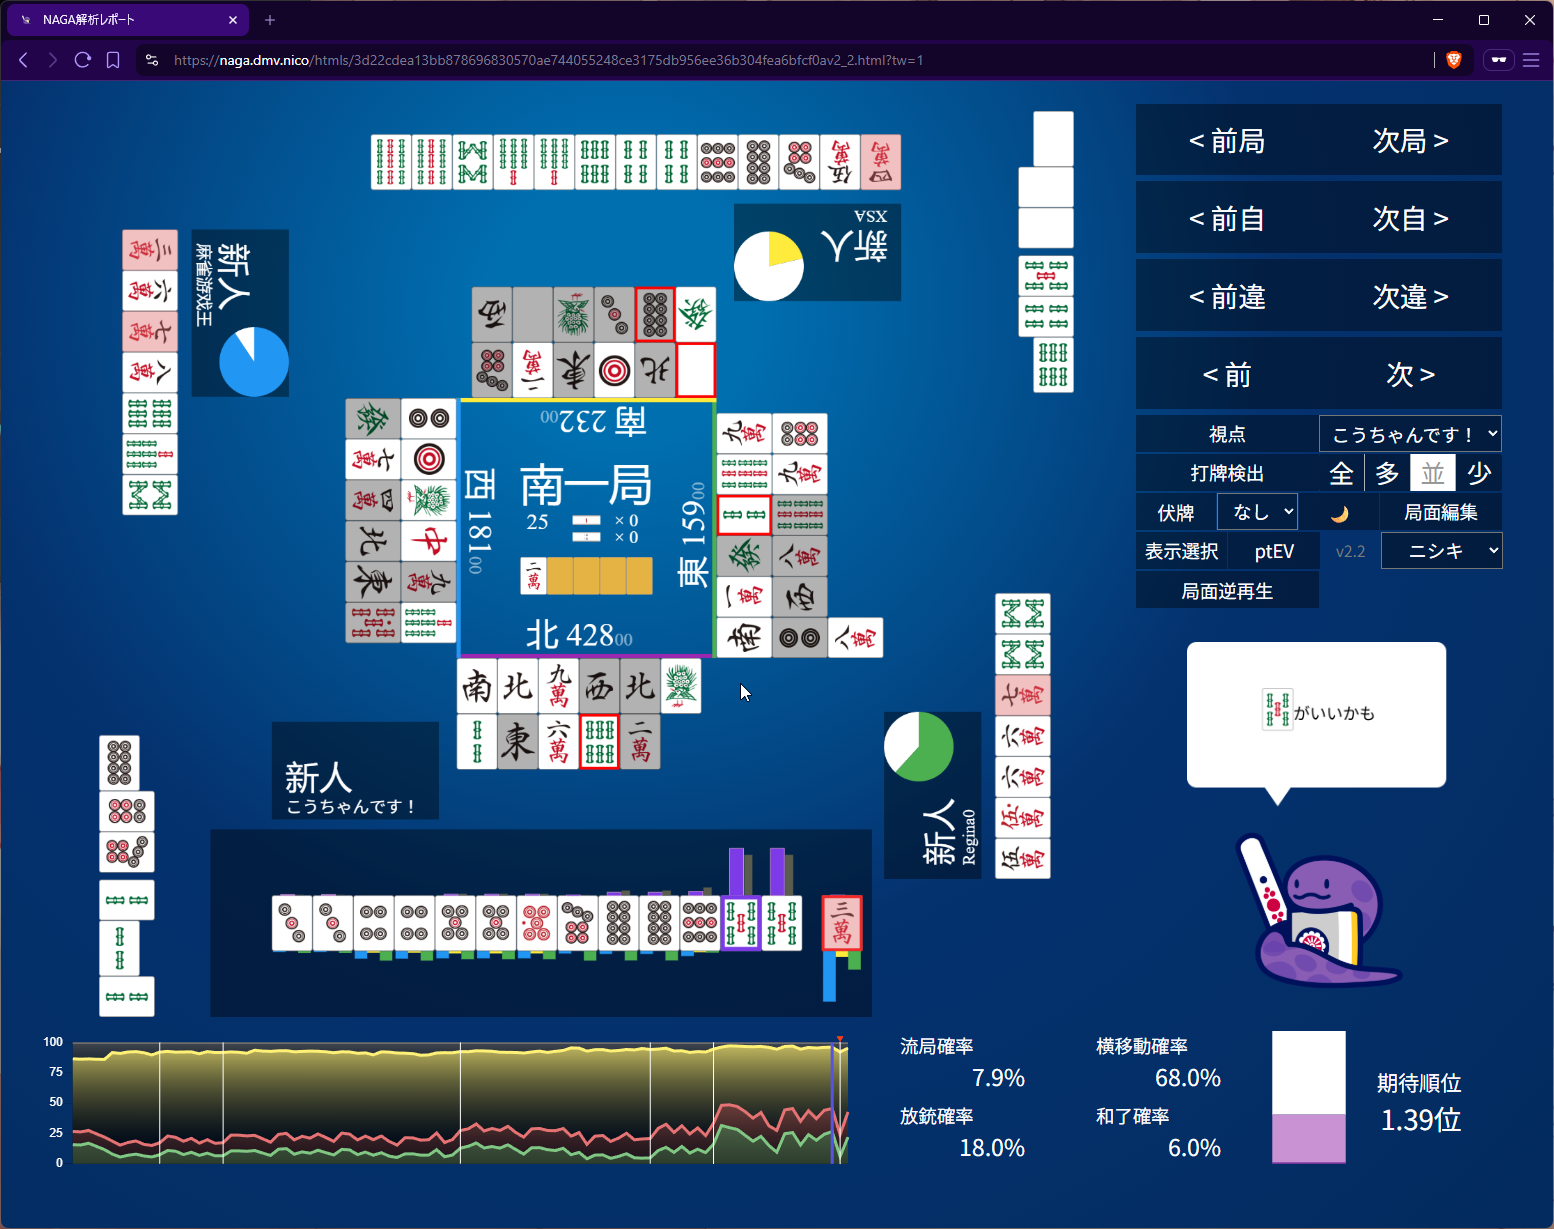Expand the 伏牌 dropdown showing なし
This screenshot has height=1229, width=1554.
pyautogui.click(x=1257, y=512)
